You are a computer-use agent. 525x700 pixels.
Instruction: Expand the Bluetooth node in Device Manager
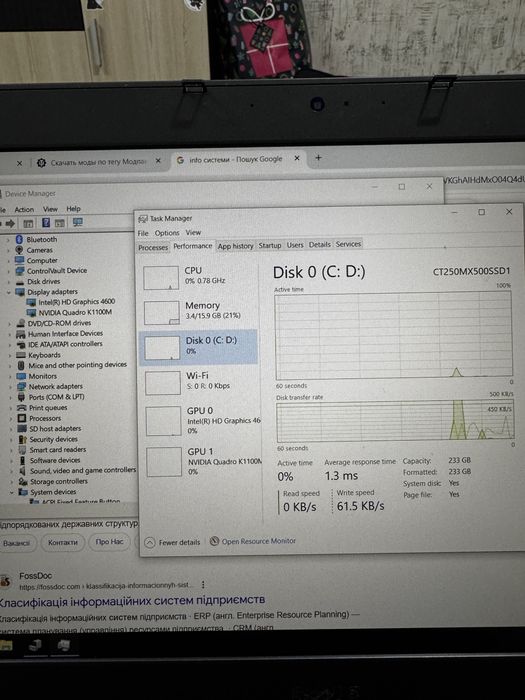click(8, 240)
